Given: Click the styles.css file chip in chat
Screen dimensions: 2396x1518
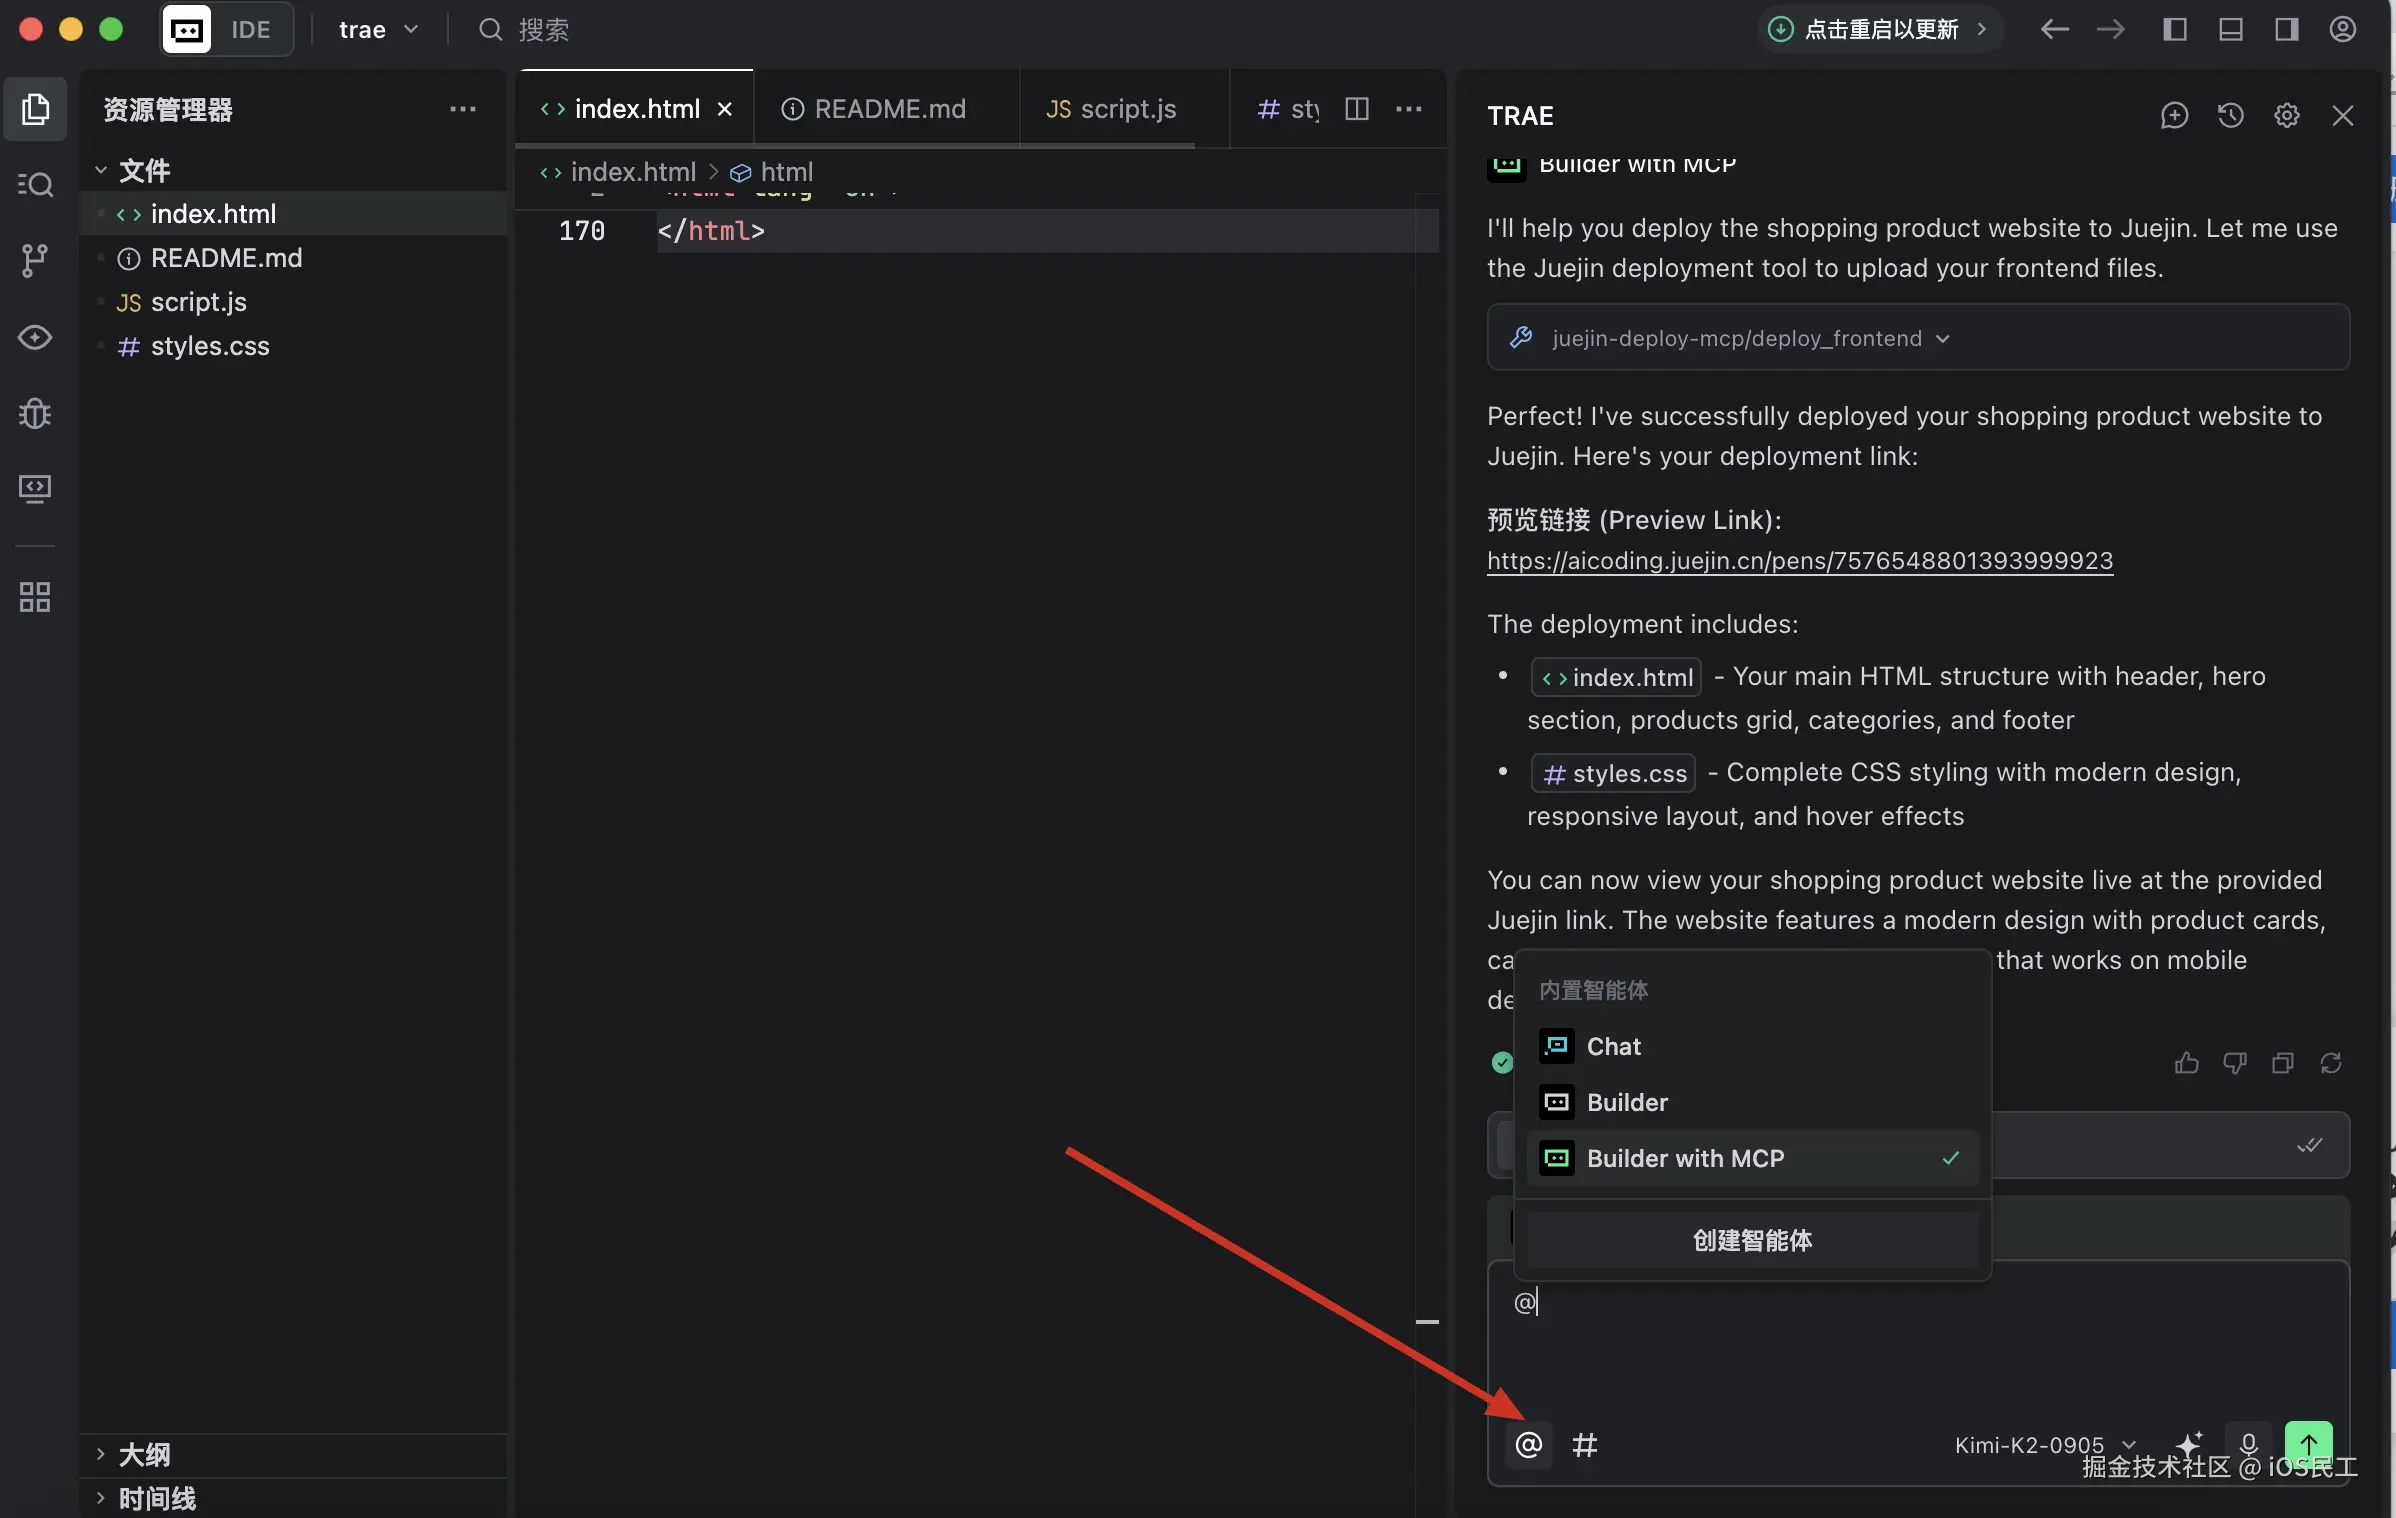Looking at the screenshot, I should point(1613,774).
